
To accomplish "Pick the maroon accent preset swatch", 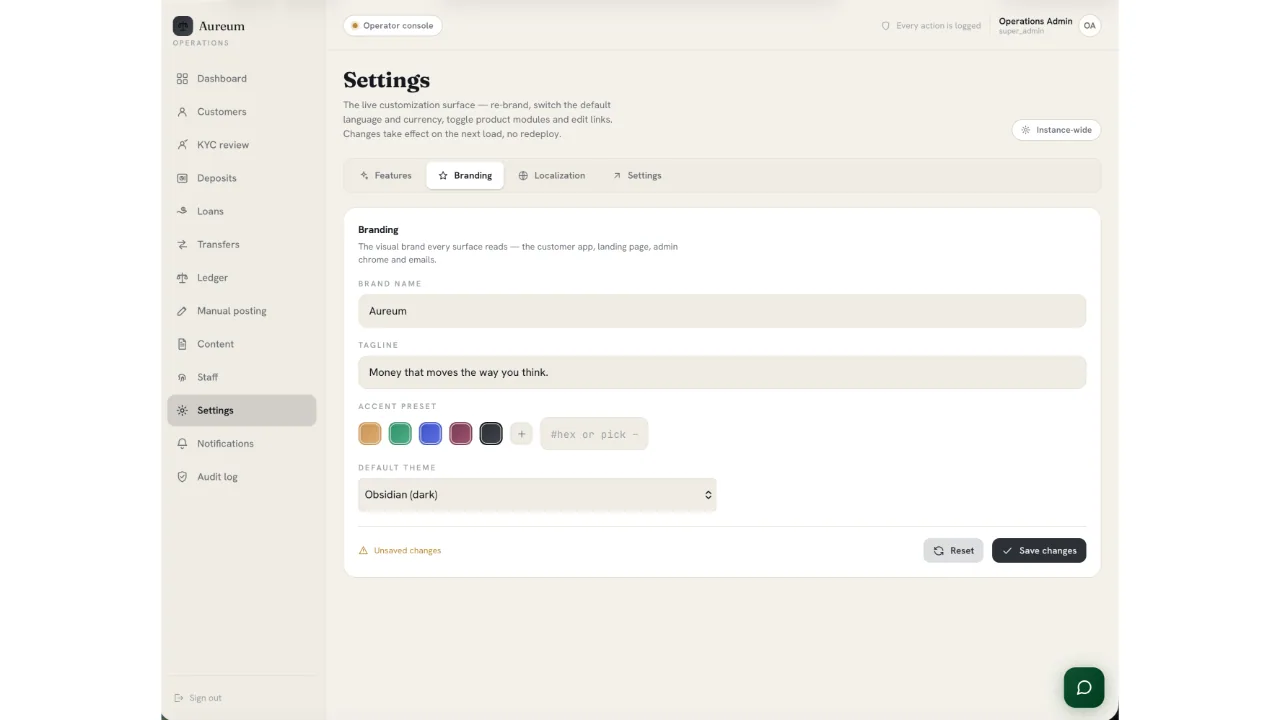I will click(460, 433).
